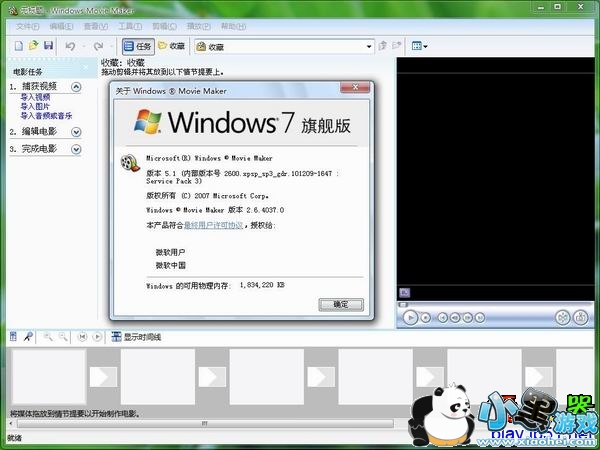Play the preview monitor
This screenshot has height=450, width=600.
click(x=410, y=318)
